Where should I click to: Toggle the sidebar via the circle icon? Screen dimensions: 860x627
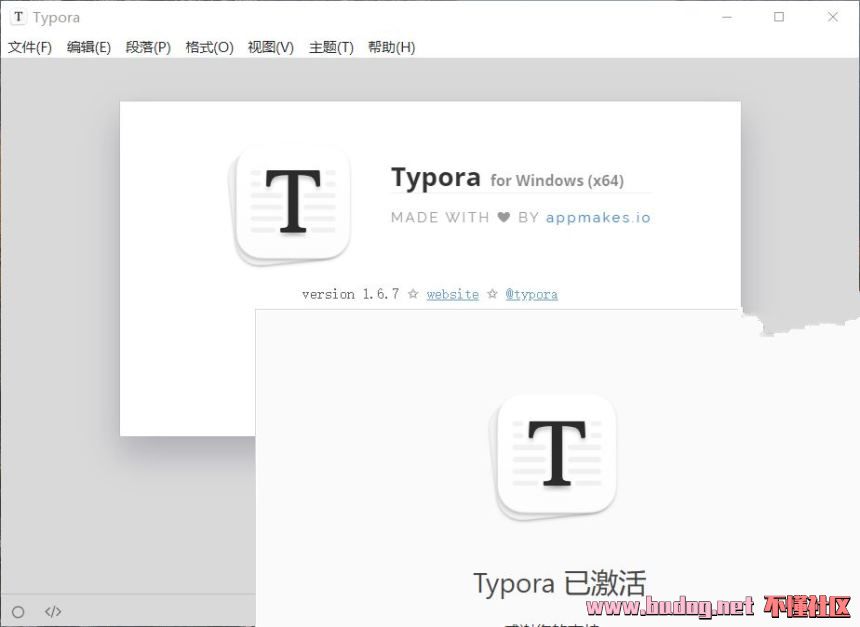[x=18, y=611]
